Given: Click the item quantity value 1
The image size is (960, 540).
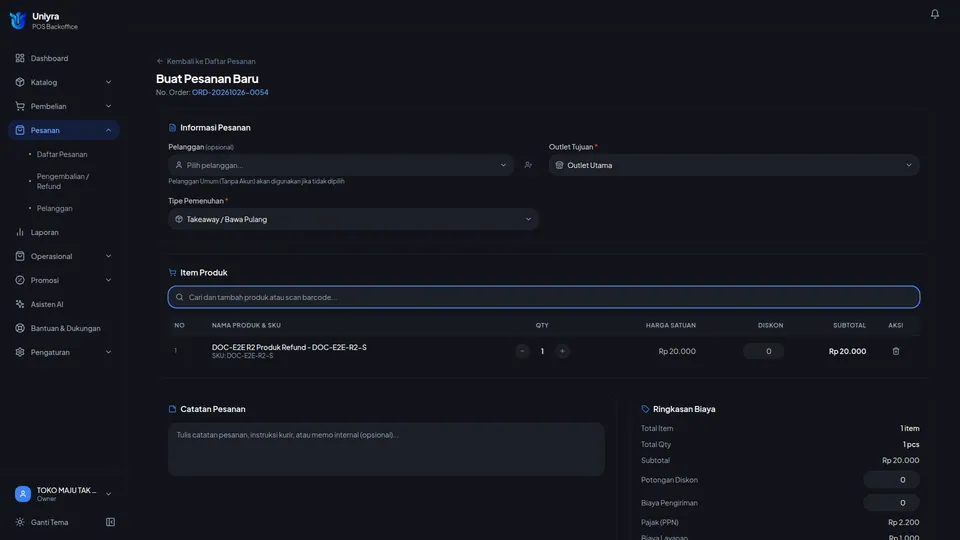Looking at the screenshot, I should [x=542, y=351].
